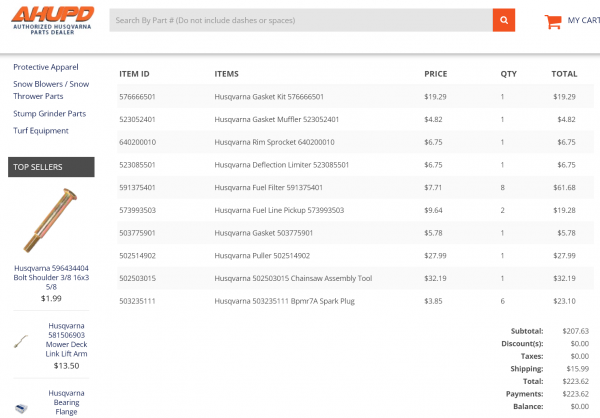
Task: Select the Discount(s) $0.00 value
Action: click(580, 344)
